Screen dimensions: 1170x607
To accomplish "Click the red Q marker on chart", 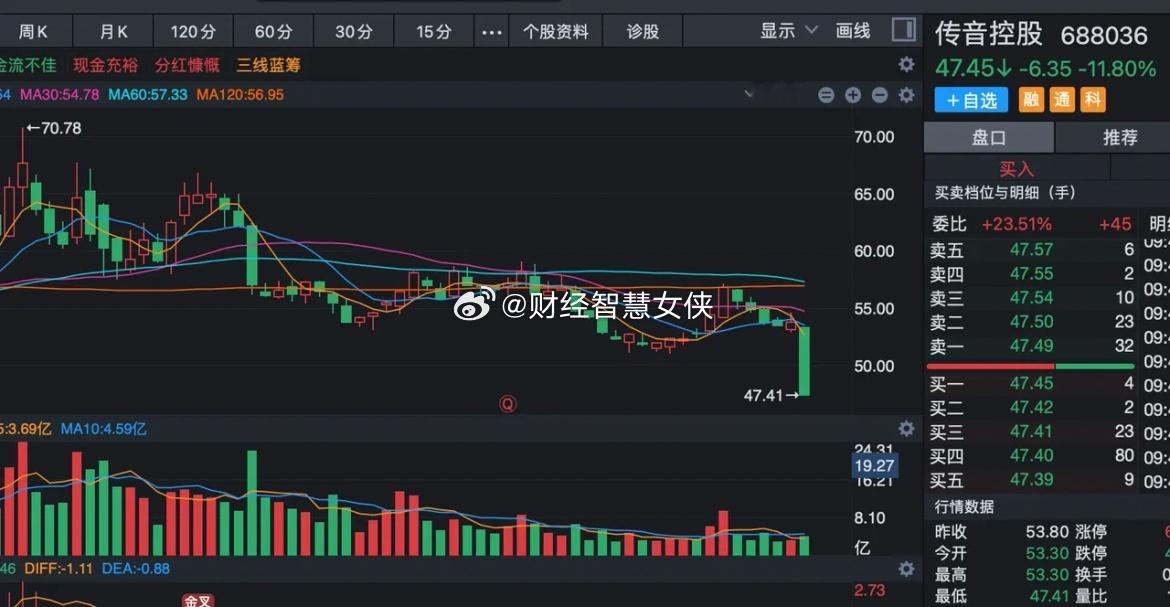I will pos(507,404).
